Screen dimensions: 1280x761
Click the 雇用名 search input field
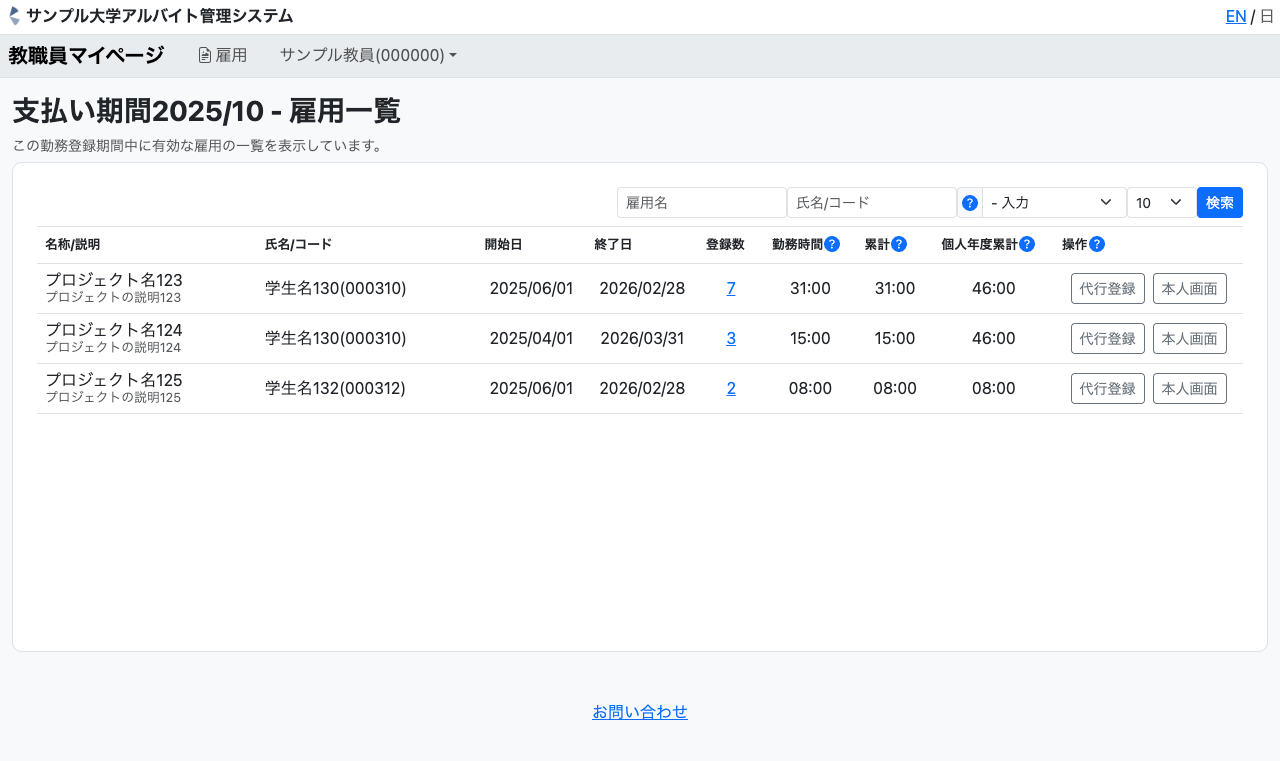tap(701, 203)
